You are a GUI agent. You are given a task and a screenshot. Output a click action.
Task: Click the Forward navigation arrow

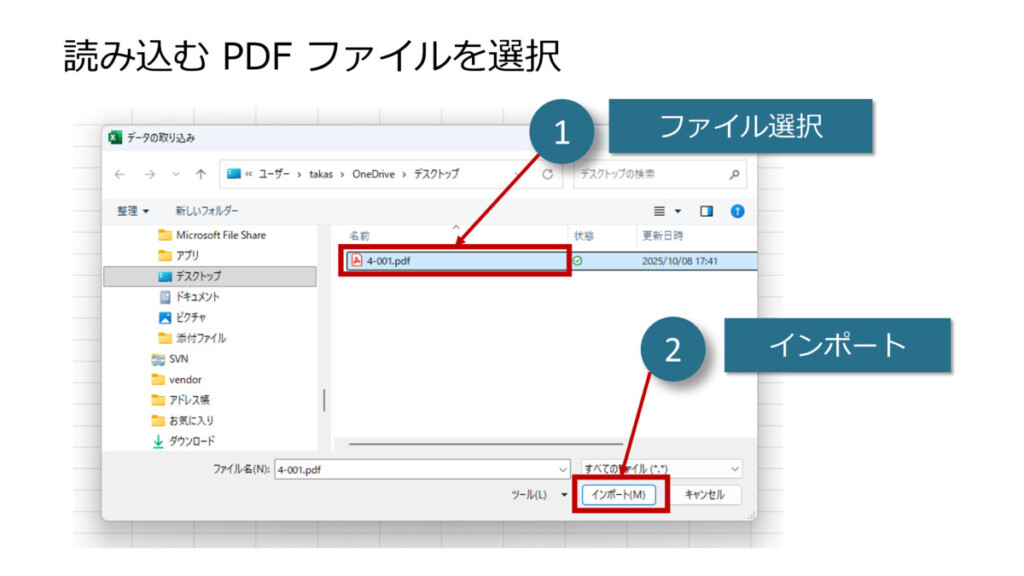[149, 174]
